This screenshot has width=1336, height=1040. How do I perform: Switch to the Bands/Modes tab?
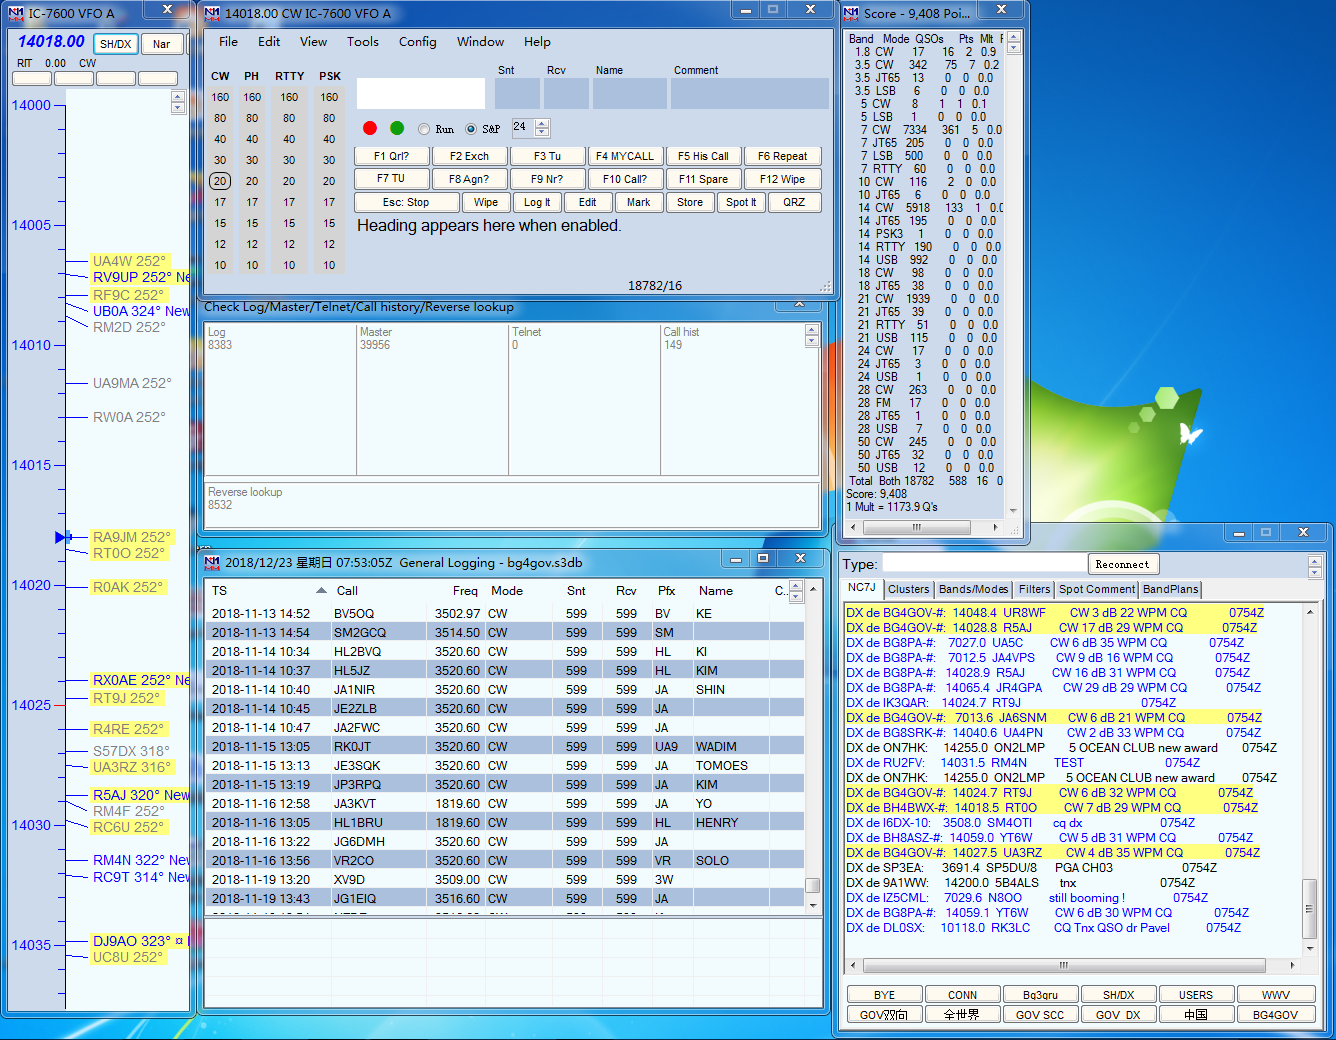tap(974, 590)
